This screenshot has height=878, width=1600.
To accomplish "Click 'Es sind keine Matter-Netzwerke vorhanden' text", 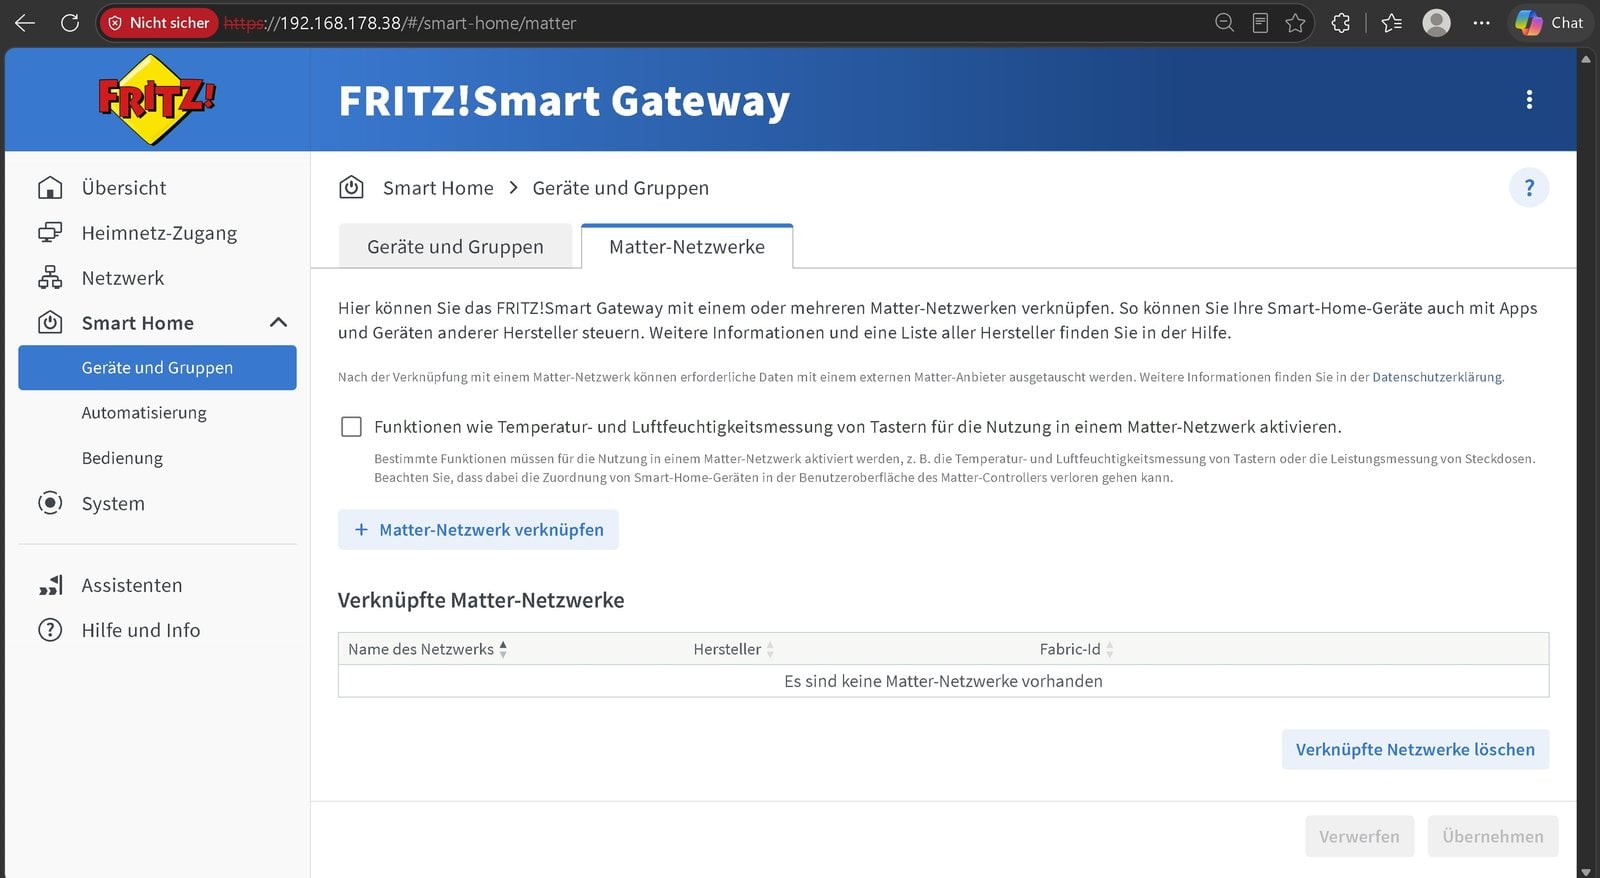I will click(x=943, y=681).
